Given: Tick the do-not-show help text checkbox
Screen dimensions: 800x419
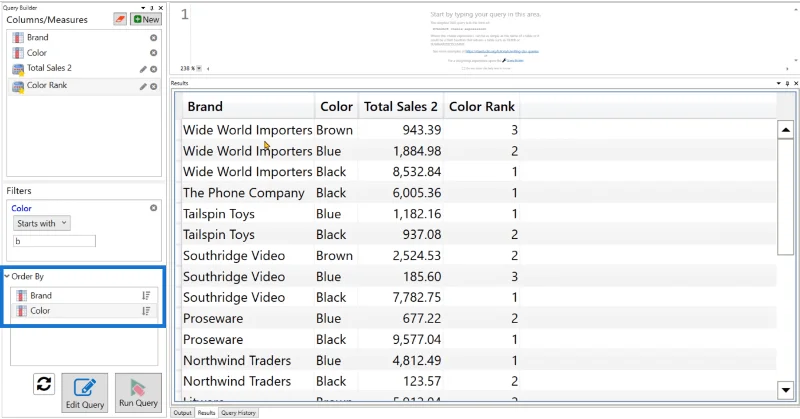Looking at the screenshot, I should tap(463, 68).
